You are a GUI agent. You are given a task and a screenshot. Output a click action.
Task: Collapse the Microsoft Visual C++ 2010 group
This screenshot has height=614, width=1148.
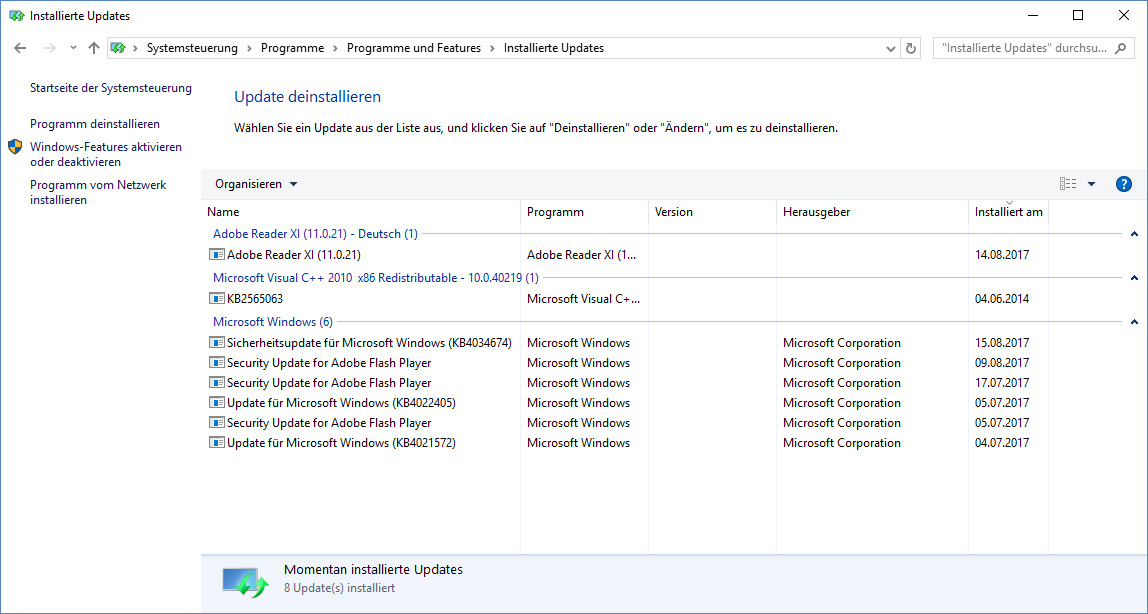(x=1134, y=278)
